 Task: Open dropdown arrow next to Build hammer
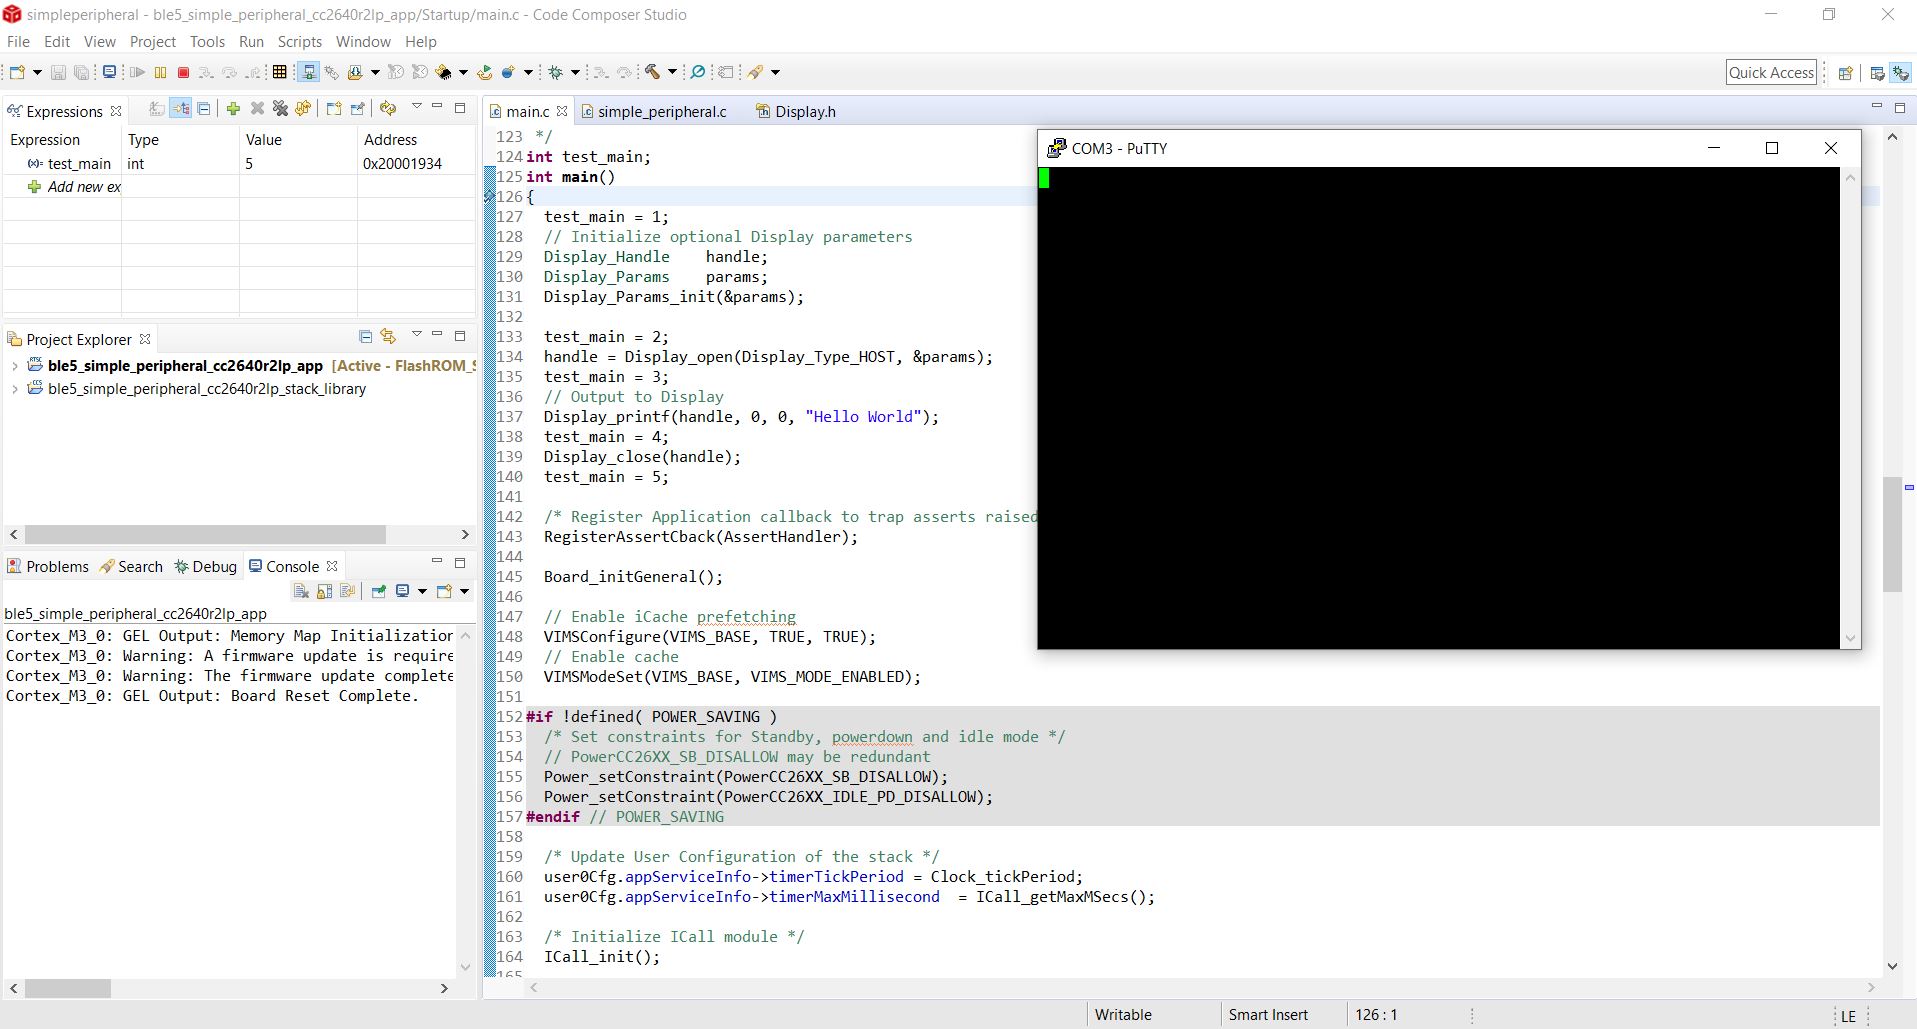click(672, 72)
